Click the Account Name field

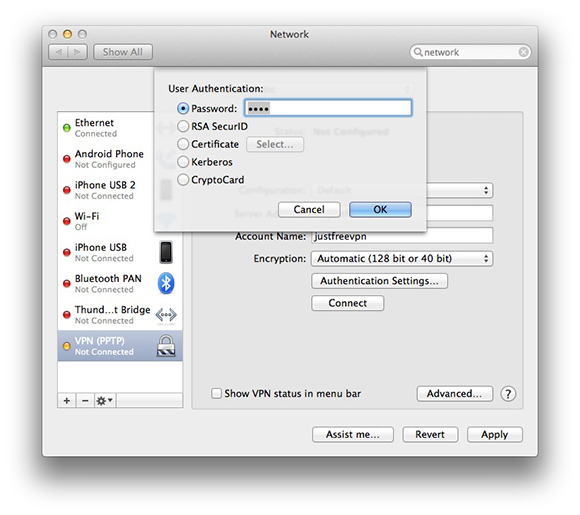[x=402, y=237]
